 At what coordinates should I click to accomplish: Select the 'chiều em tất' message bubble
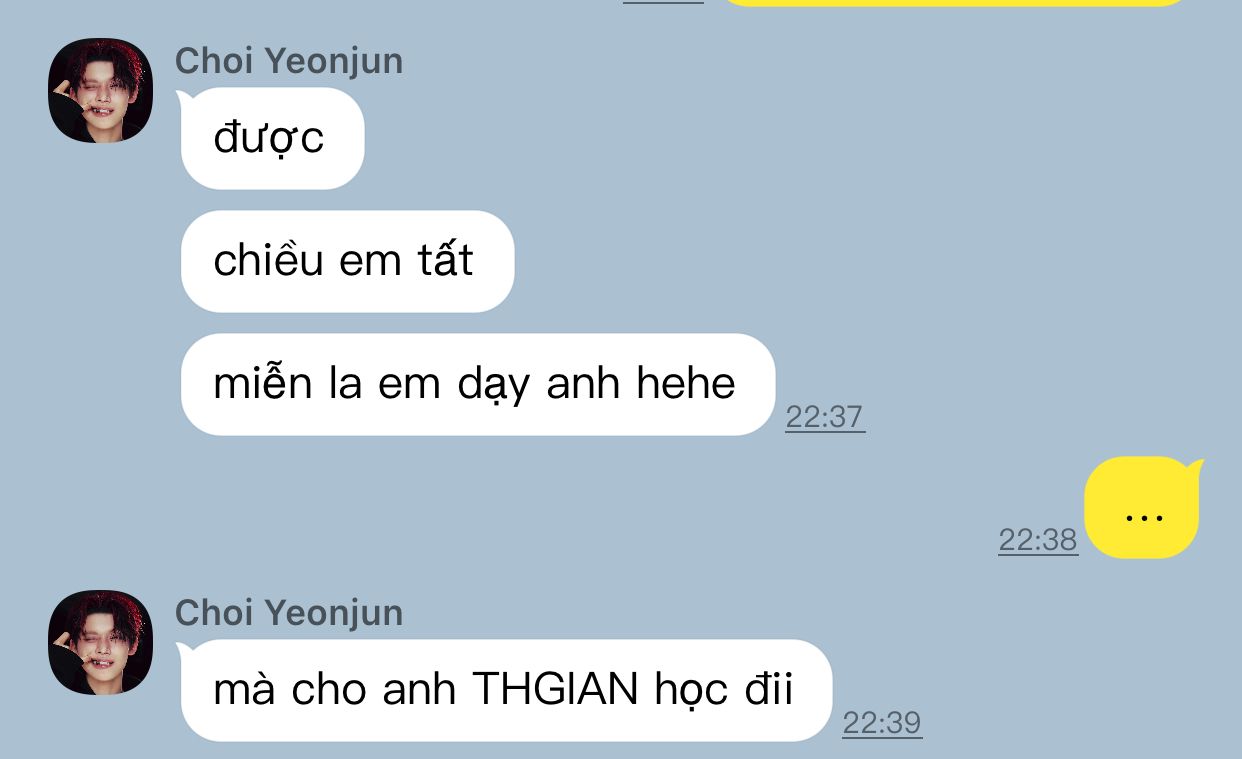[x=347, y=261]
